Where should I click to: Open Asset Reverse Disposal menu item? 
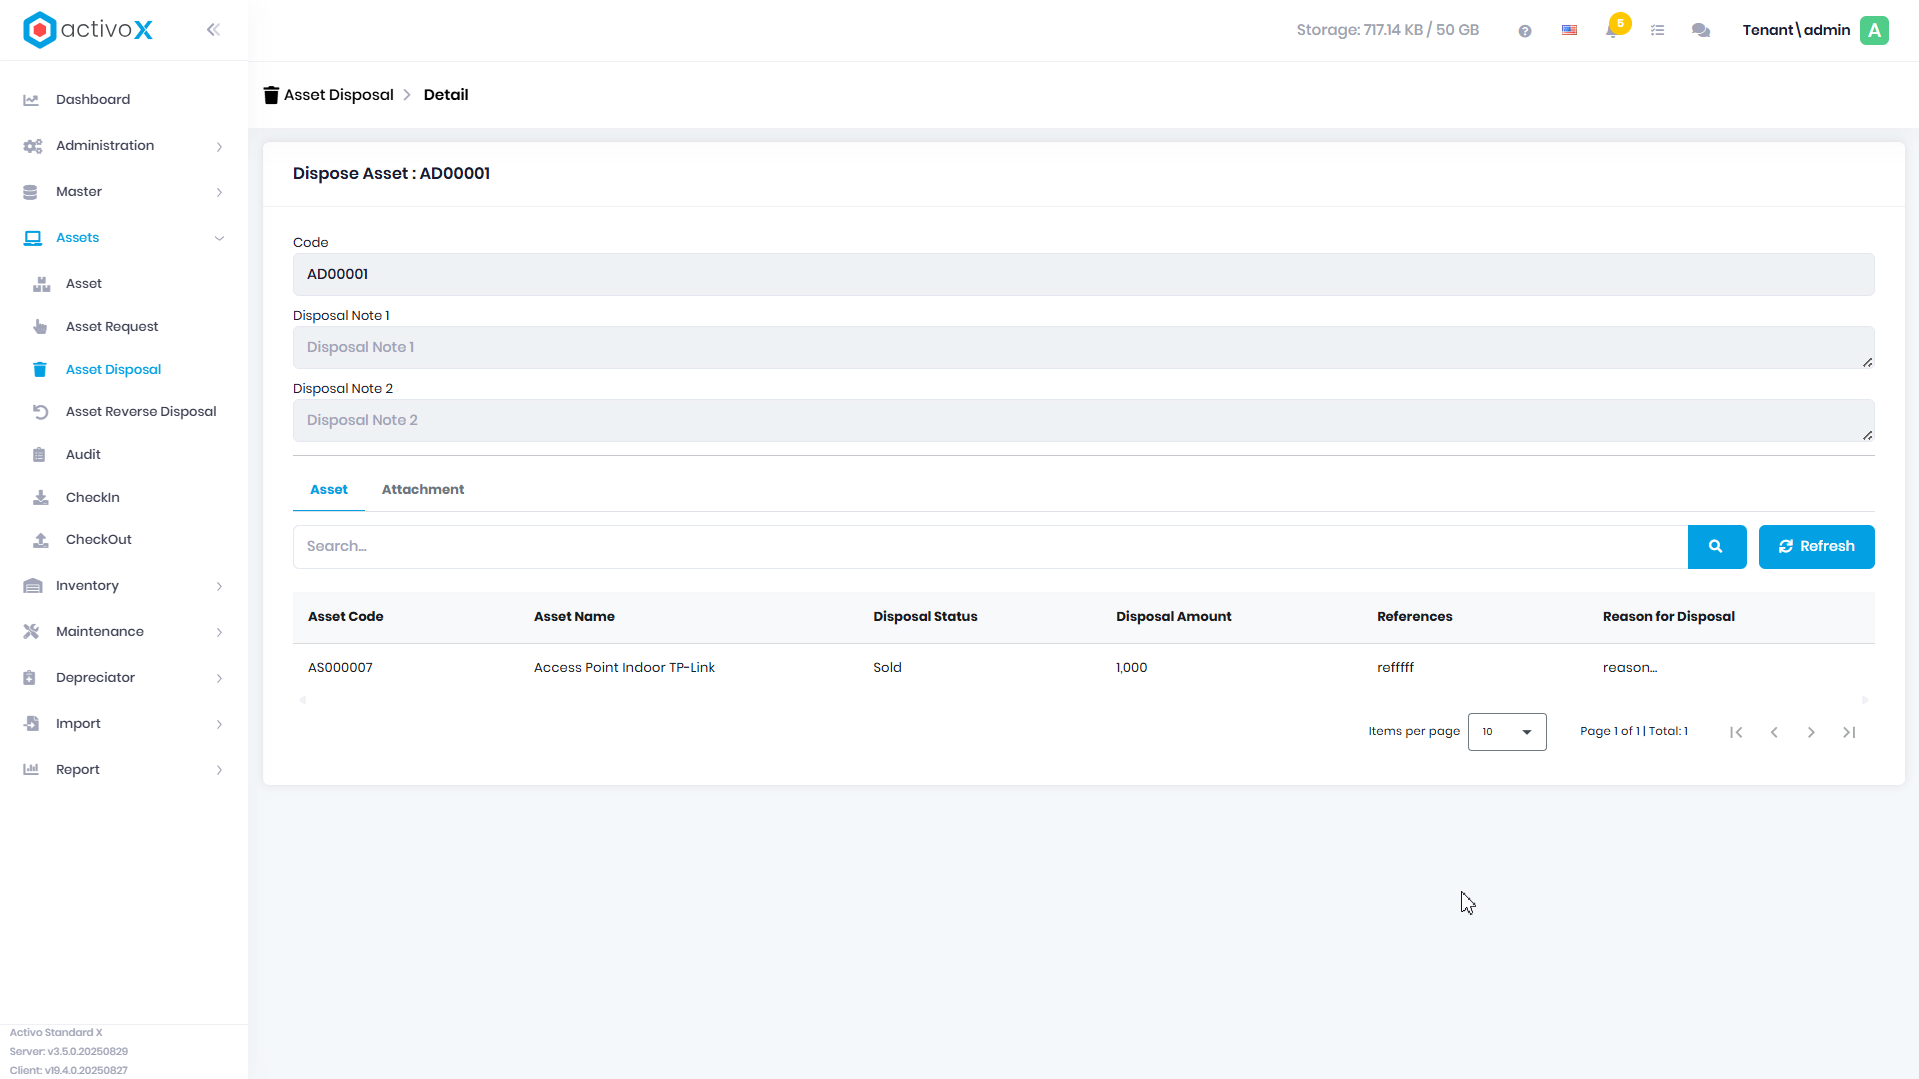tap(141, 412)
